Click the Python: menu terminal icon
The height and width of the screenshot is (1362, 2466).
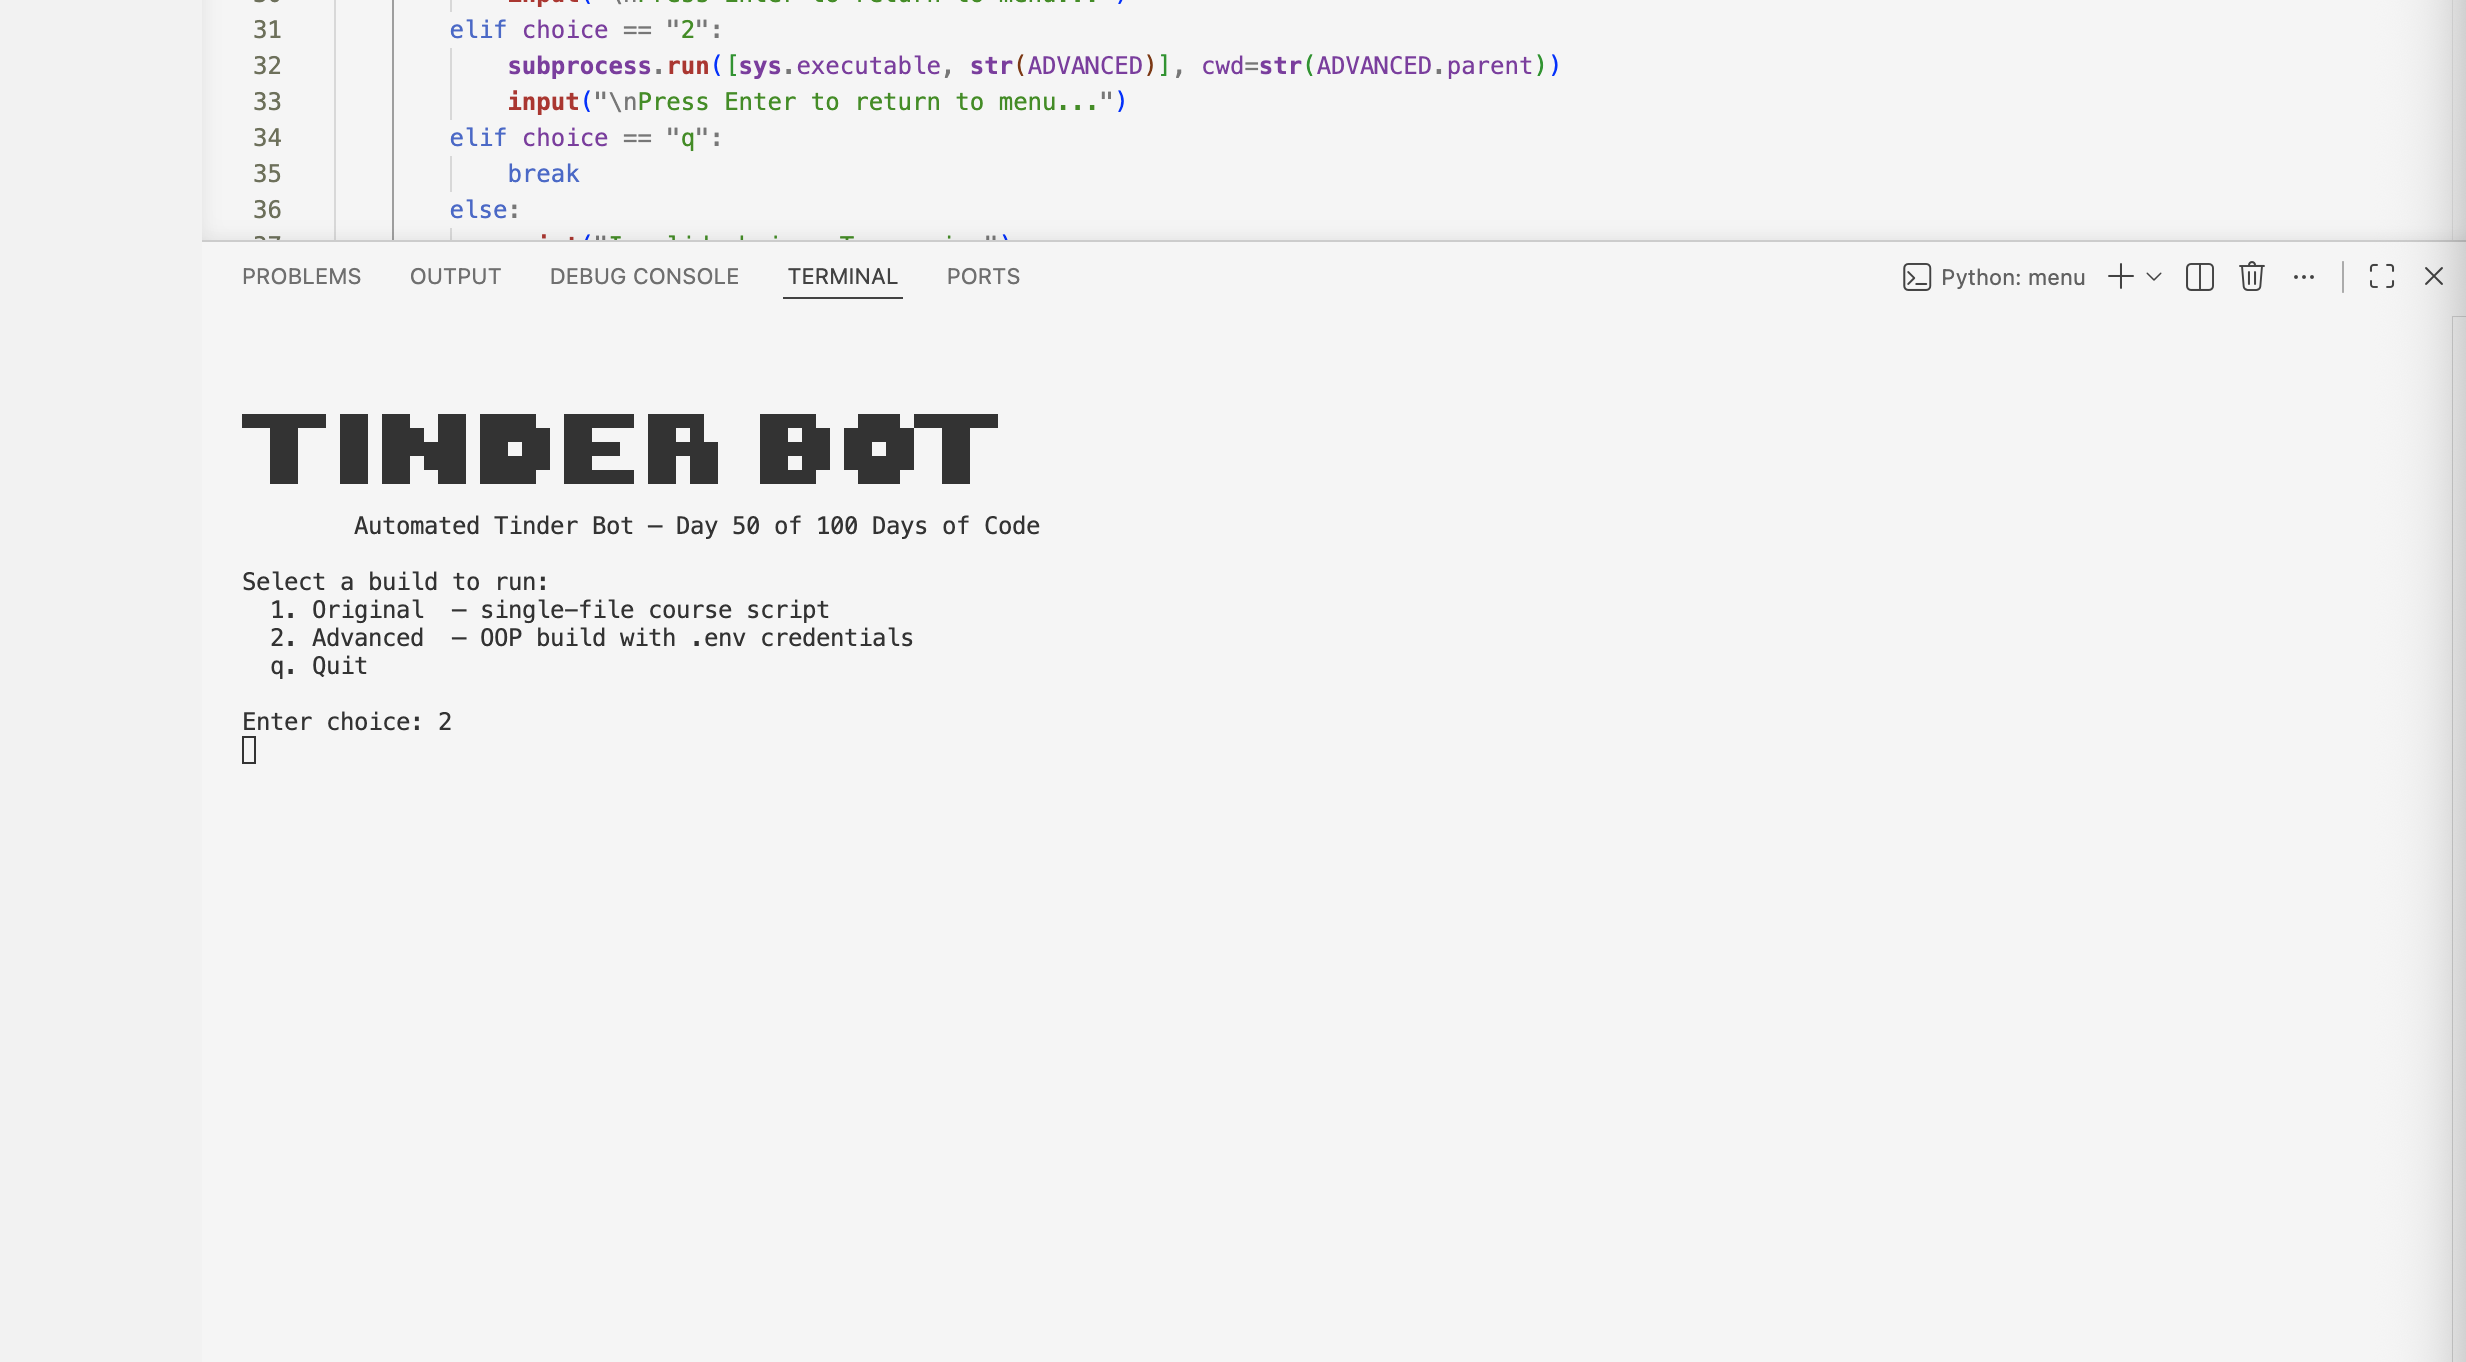point(1916,277)
